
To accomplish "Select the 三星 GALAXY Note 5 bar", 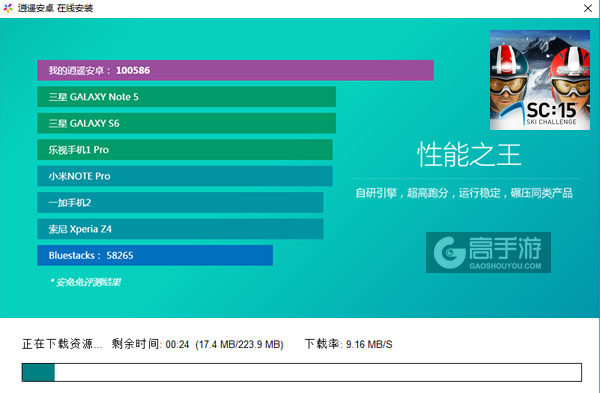I will click(186, 97).
